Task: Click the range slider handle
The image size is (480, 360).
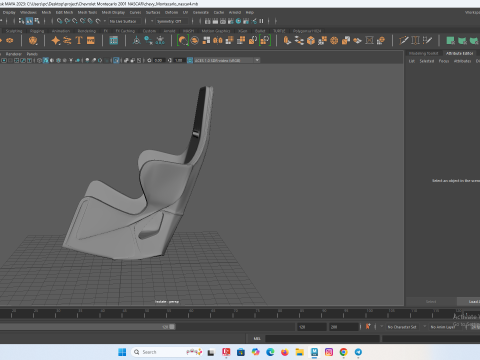Action: pos(172,327)
